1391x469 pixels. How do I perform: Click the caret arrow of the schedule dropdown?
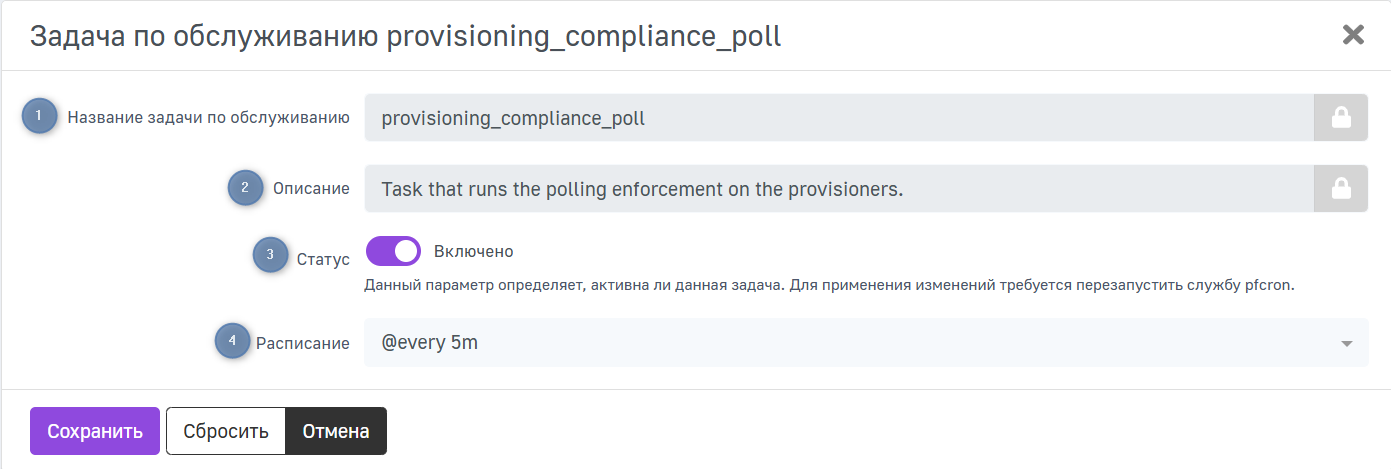(x=1346, y=344)
